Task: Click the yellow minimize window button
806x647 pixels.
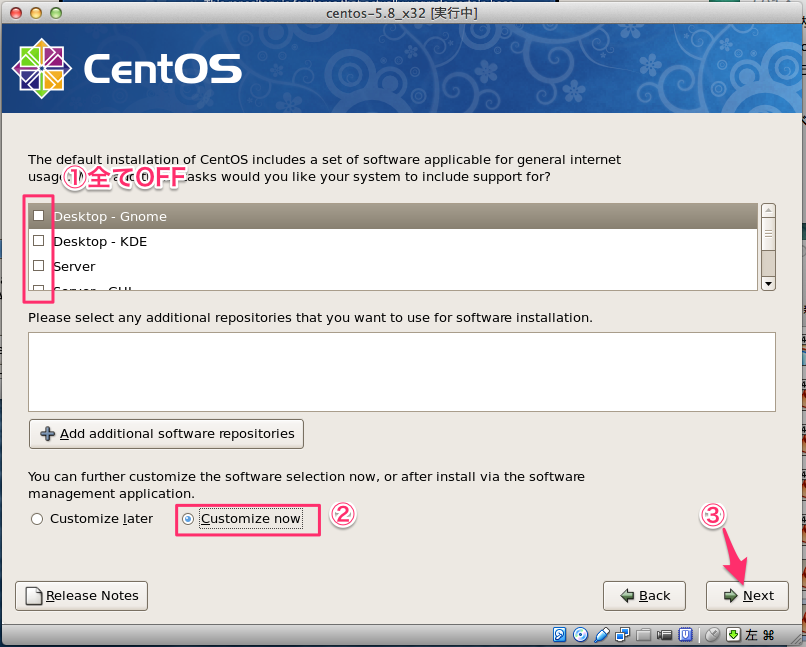Action: pos(36,13)
